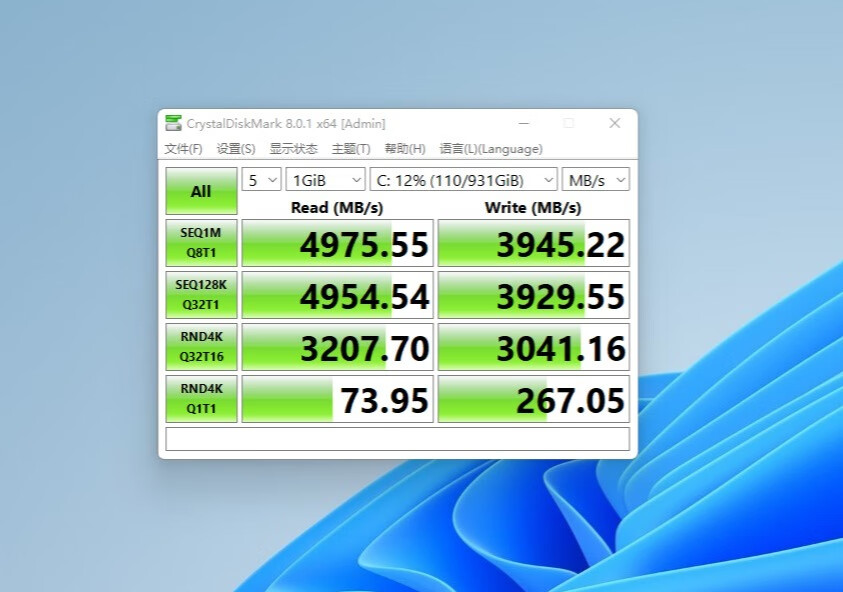Viewport: 843px width, 592px height.
Task: Open the 设置(S) menu
Action: pos(235,149)
